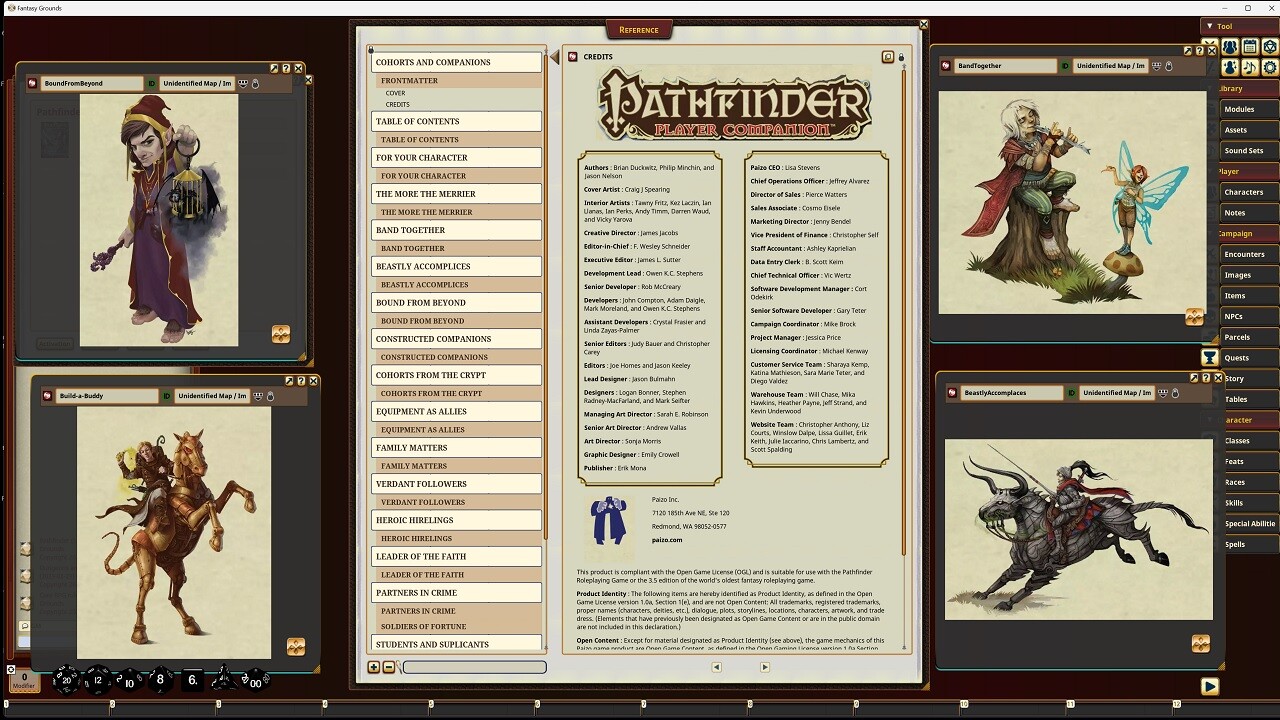Click the next-page arrow on the Reference window
This screenshot has width=1280, height=720.
click(x=764, y=668)
